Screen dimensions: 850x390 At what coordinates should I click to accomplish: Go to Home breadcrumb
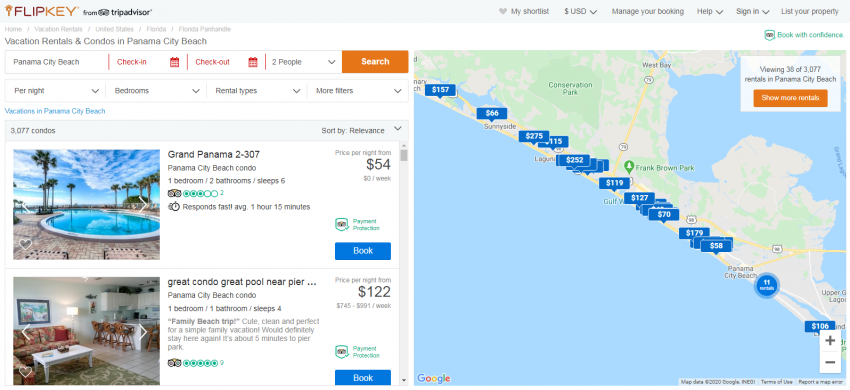[13, 29]
